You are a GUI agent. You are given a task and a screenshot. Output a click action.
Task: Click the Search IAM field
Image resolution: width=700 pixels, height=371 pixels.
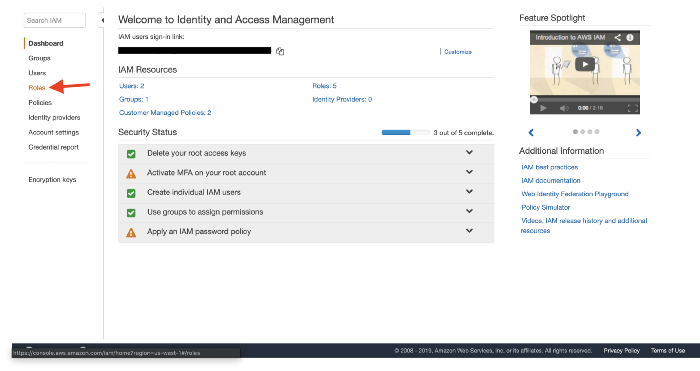54,21
